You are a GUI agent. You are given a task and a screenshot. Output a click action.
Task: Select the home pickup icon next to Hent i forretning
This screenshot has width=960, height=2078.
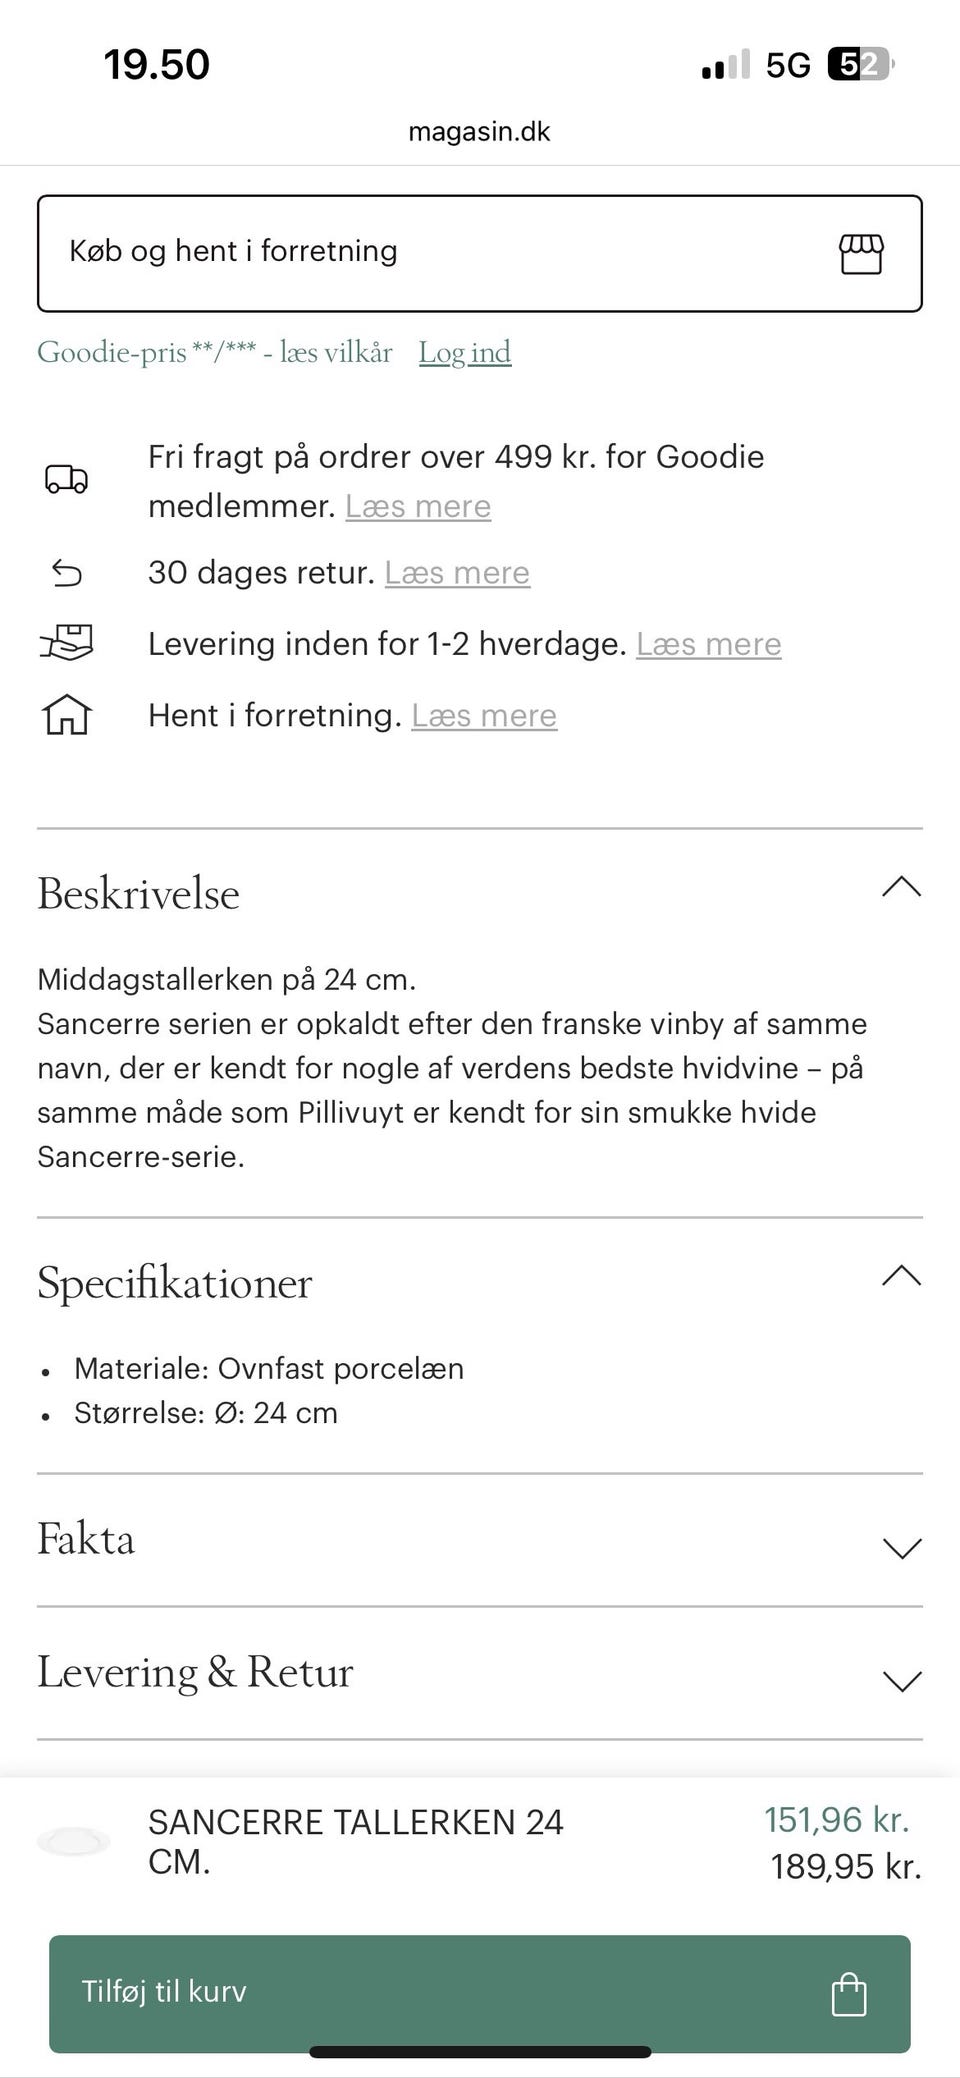pos(66,715)
